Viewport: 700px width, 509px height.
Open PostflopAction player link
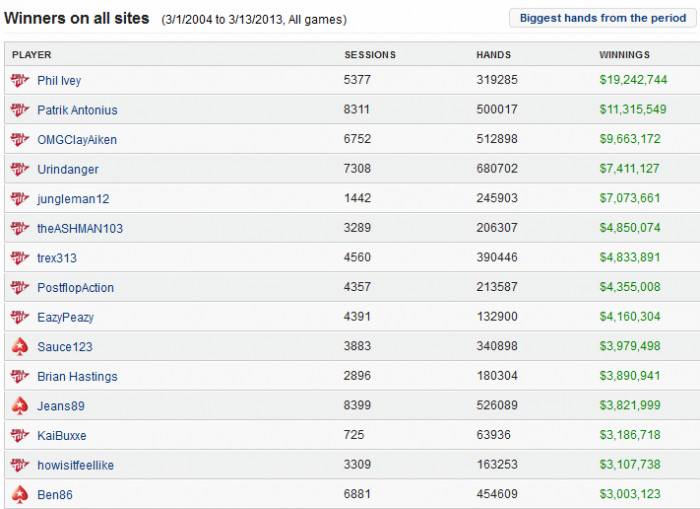pos(75,288)
